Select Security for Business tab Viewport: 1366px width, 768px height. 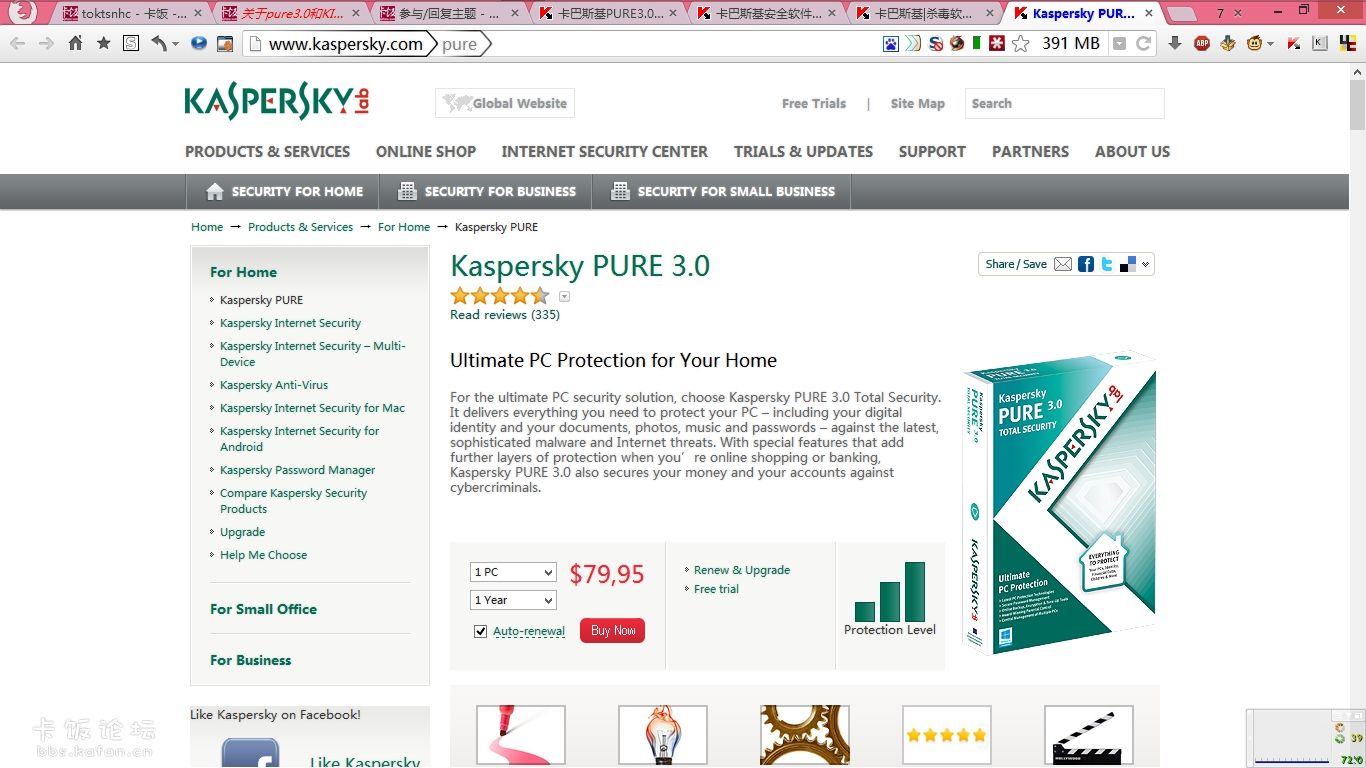click(x=485, y=191)
